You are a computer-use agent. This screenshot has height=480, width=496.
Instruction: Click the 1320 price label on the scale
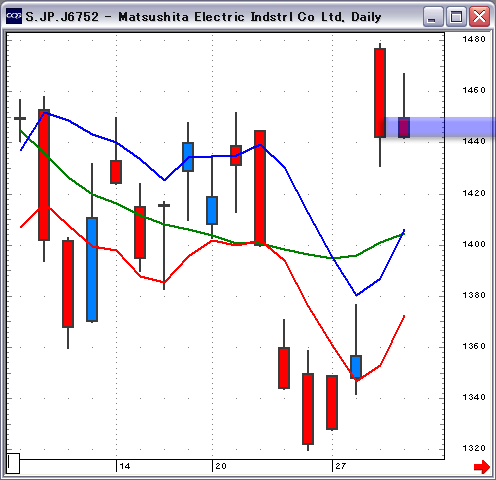pyautogui.click(x=474, y=448)
